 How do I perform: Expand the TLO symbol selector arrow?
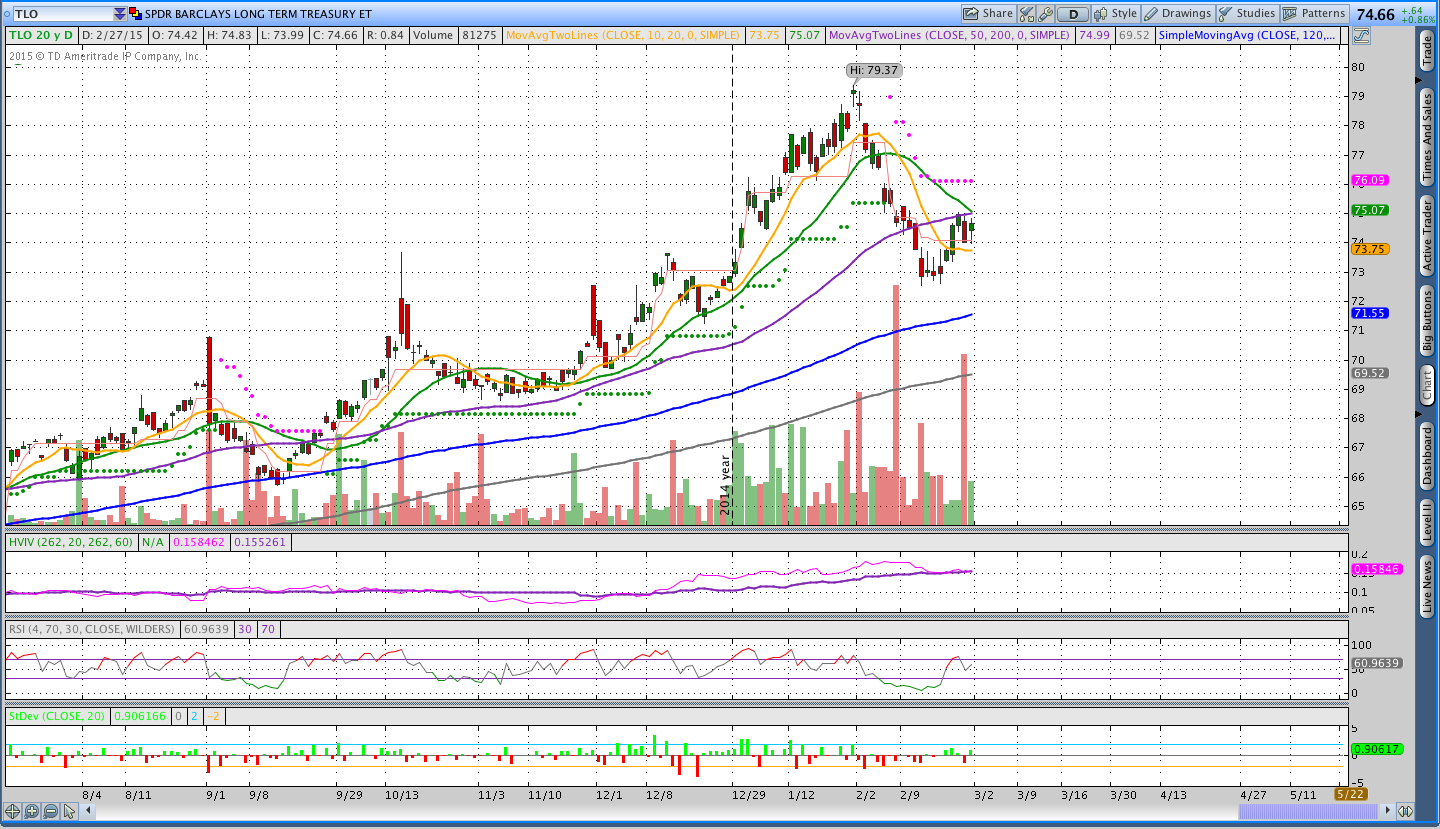point(120,14)
